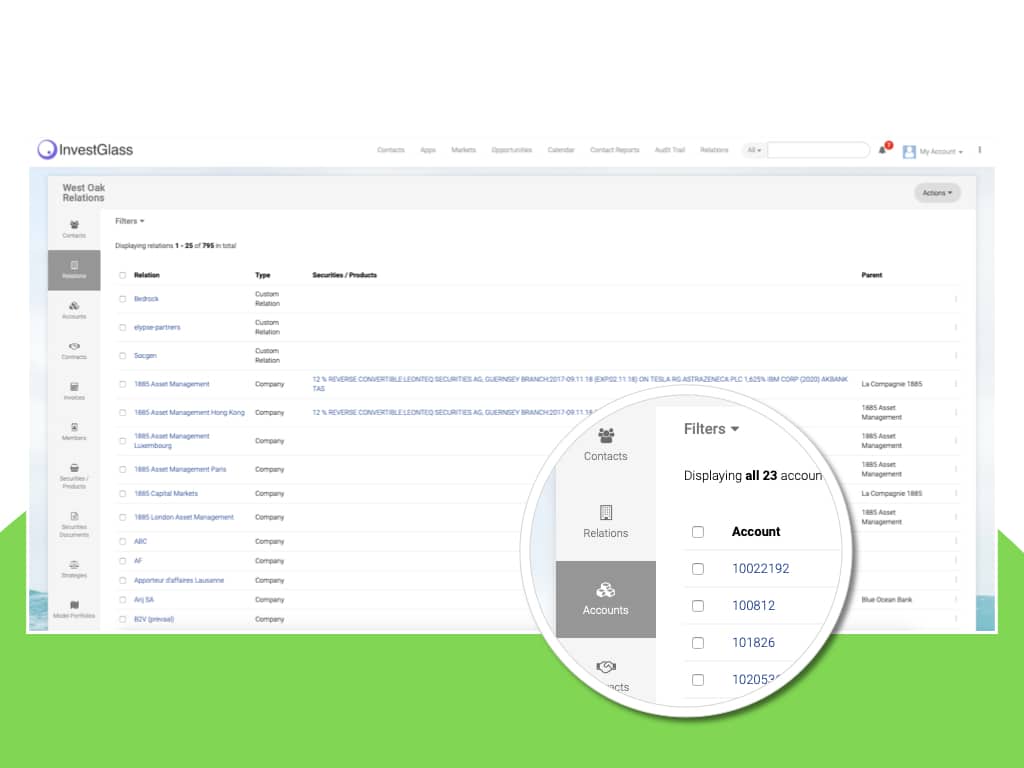Click into the top search field
The width and height of the screenshot is (1024, 768).
pos(818,150)
